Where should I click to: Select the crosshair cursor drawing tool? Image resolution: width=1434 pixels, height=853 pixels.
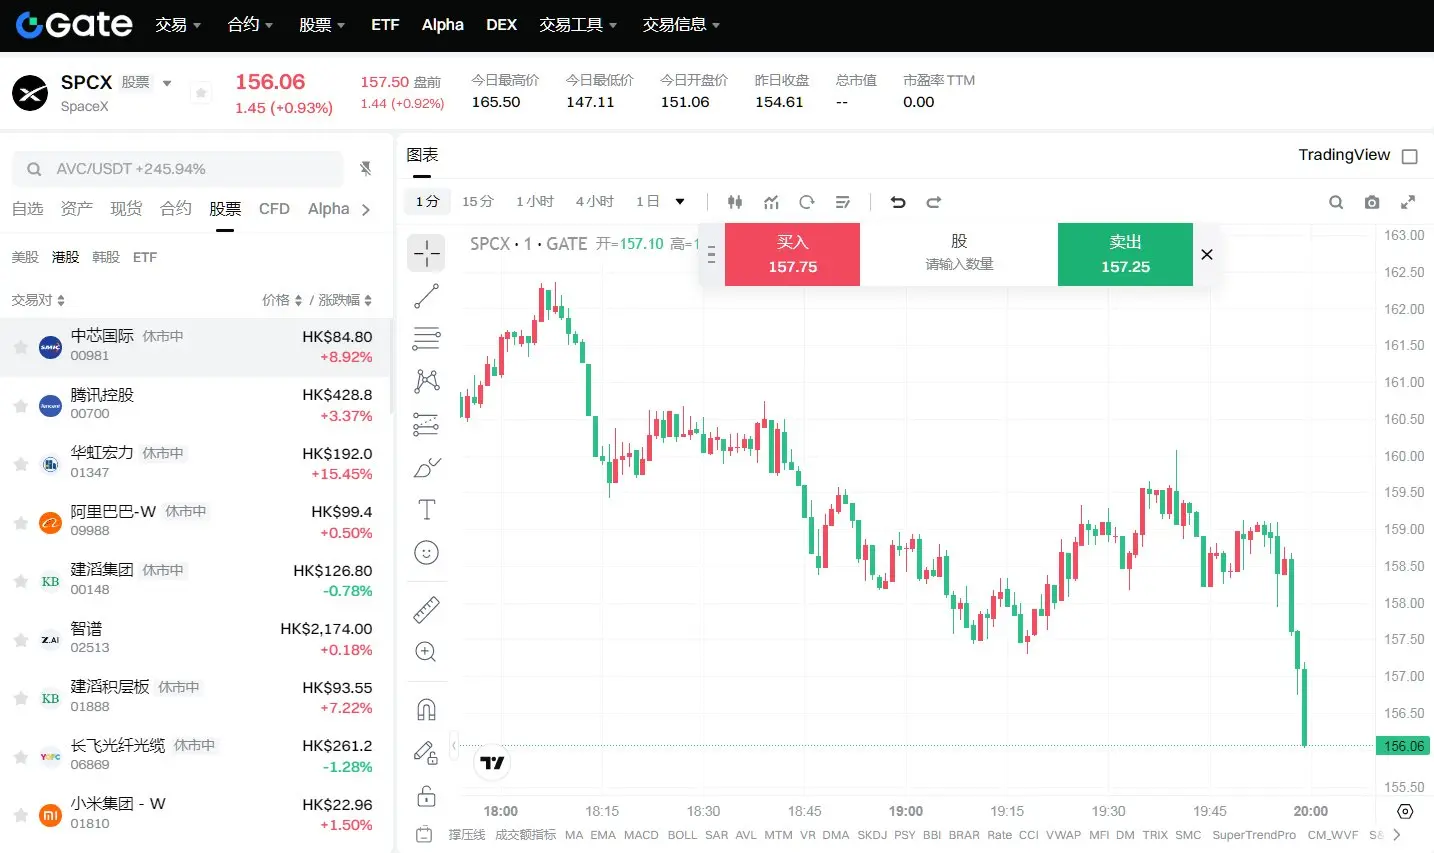click(x=427, y=253)
